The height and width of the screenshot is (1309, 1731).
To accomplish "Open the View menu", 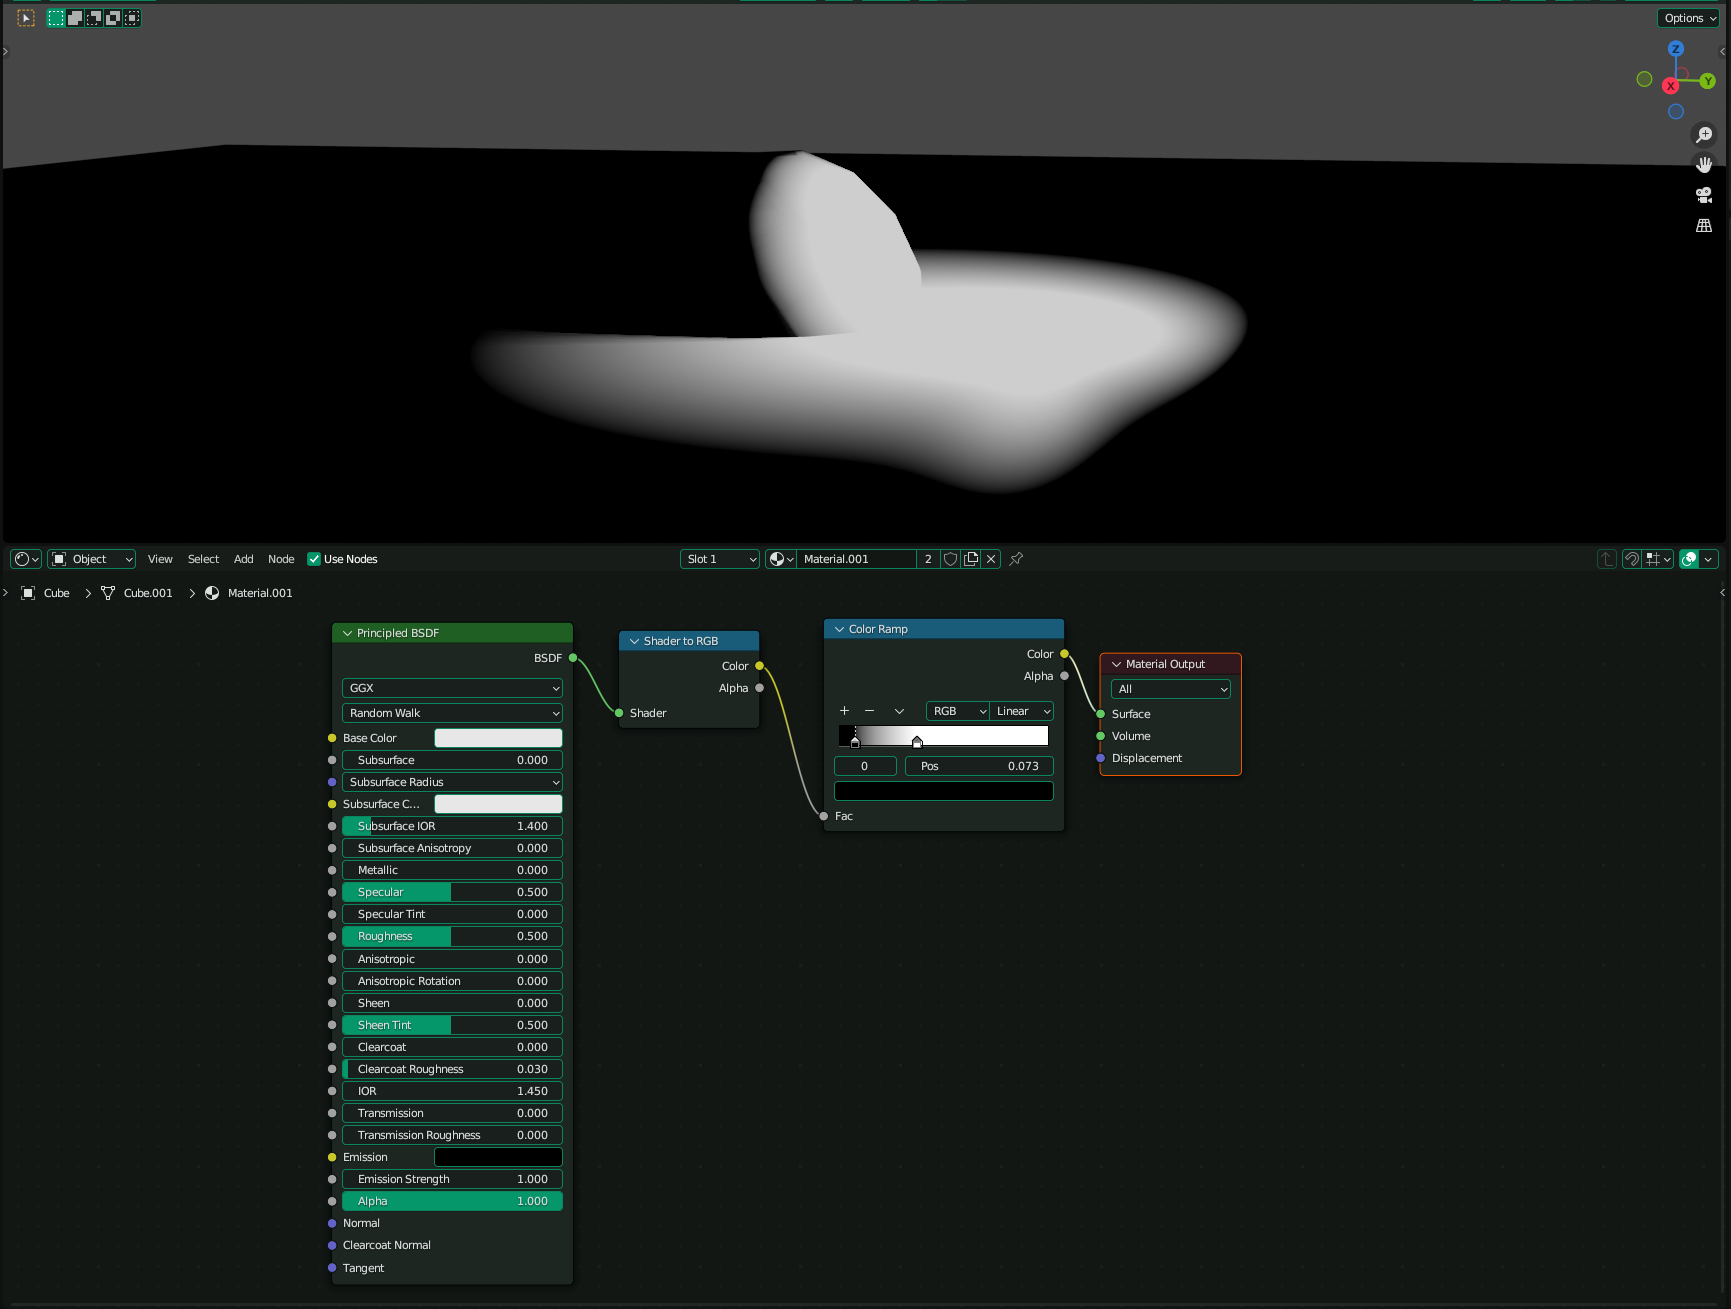I will coord(160,559).
